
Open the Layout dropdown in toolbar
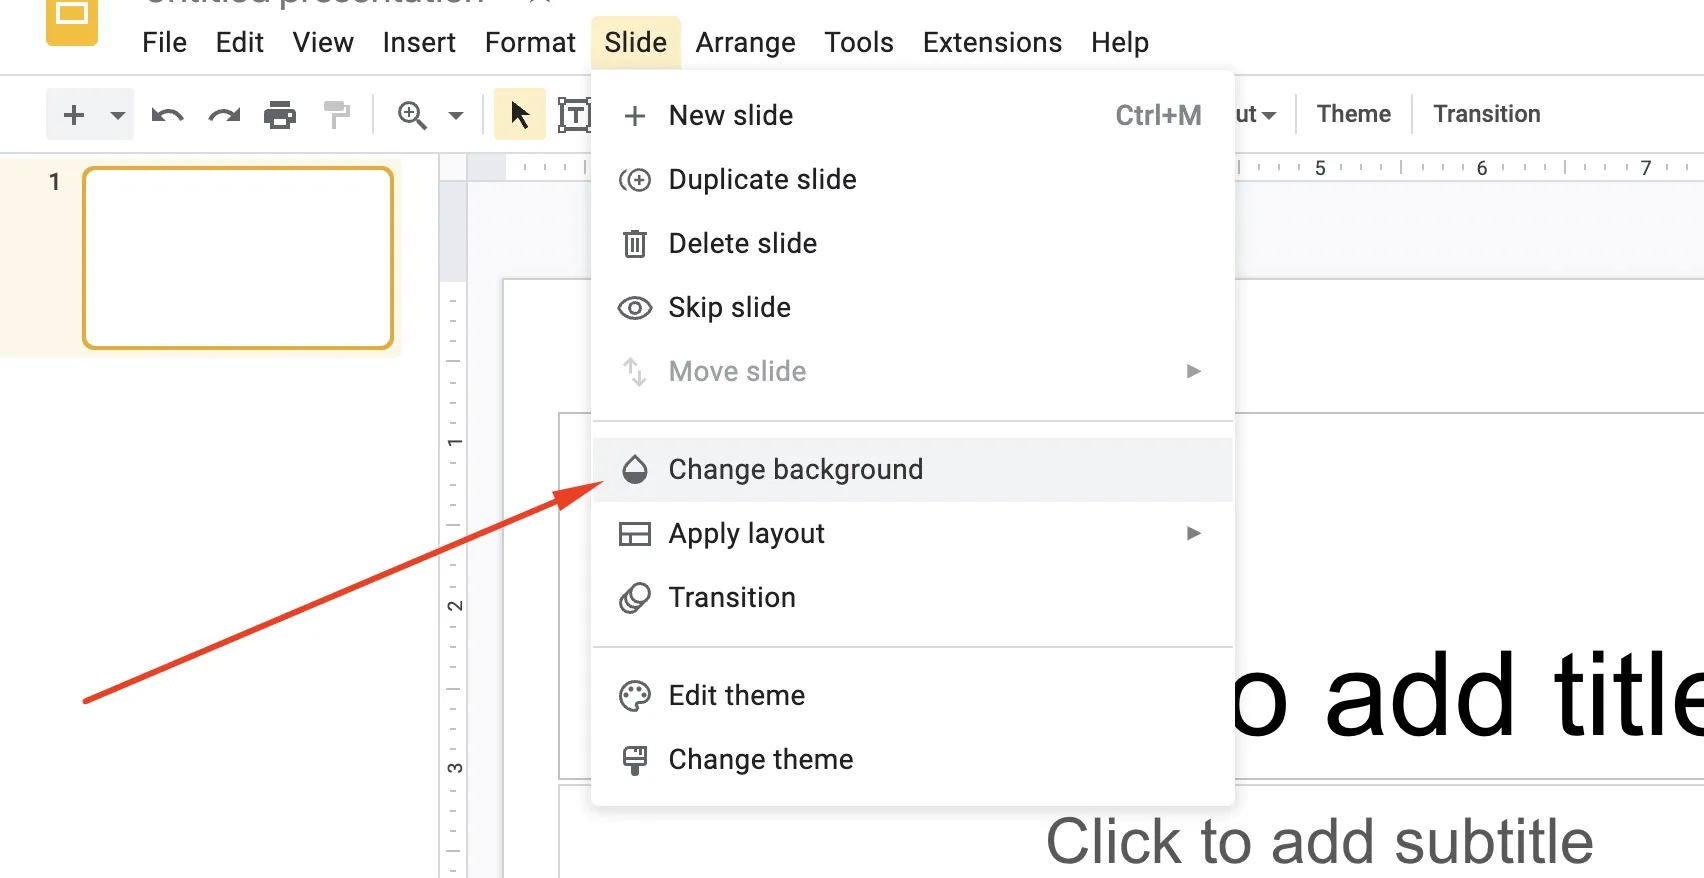pyautogui.click(x=1257, y=114)
